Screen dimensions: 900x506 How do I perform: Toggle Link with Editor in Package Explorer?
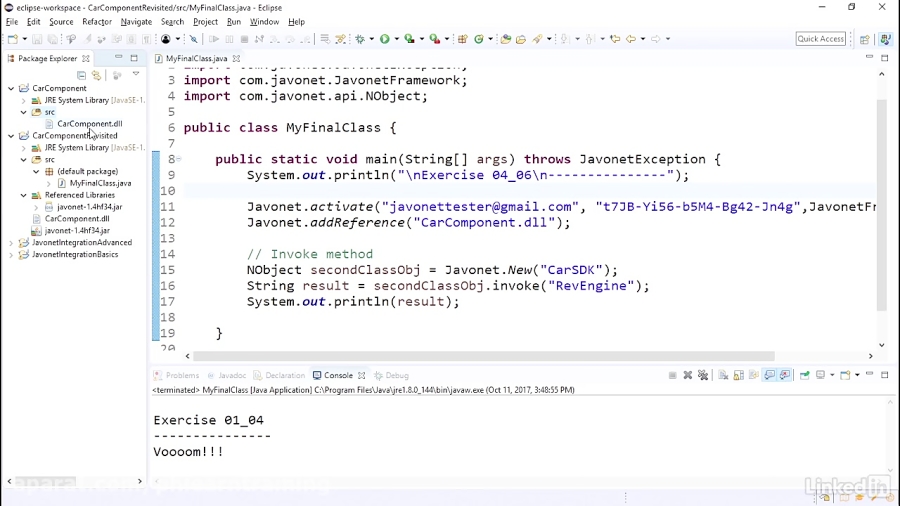[x=97, y=75]
